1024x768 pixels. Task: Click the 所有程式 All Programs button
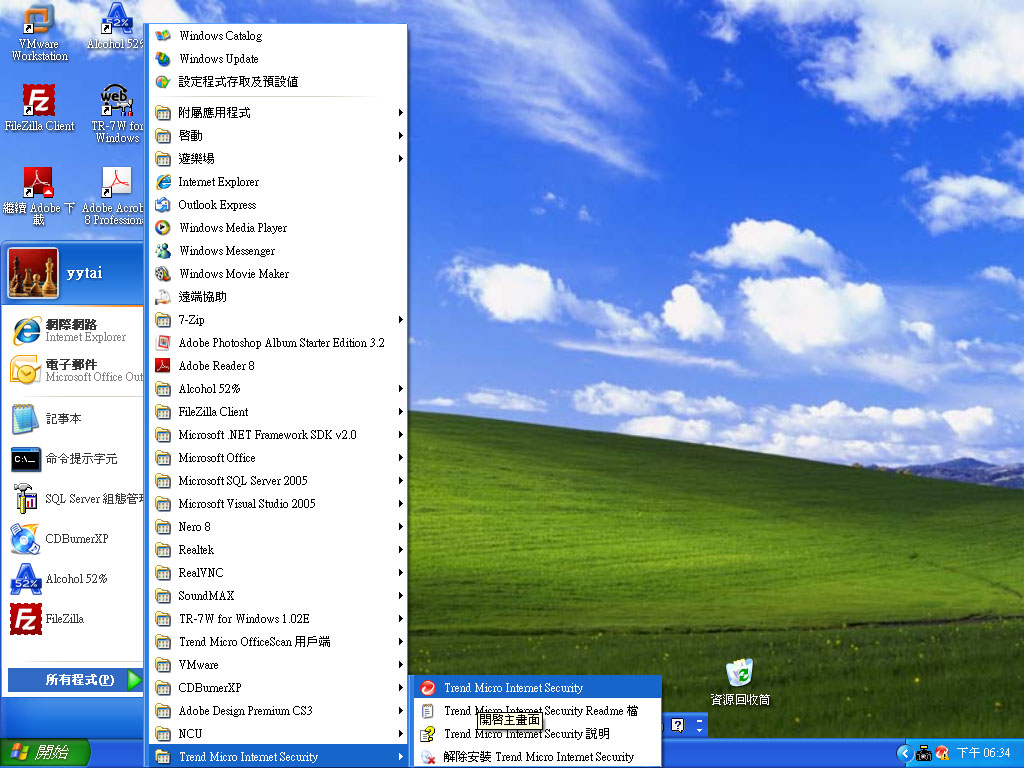coord(75,680)
